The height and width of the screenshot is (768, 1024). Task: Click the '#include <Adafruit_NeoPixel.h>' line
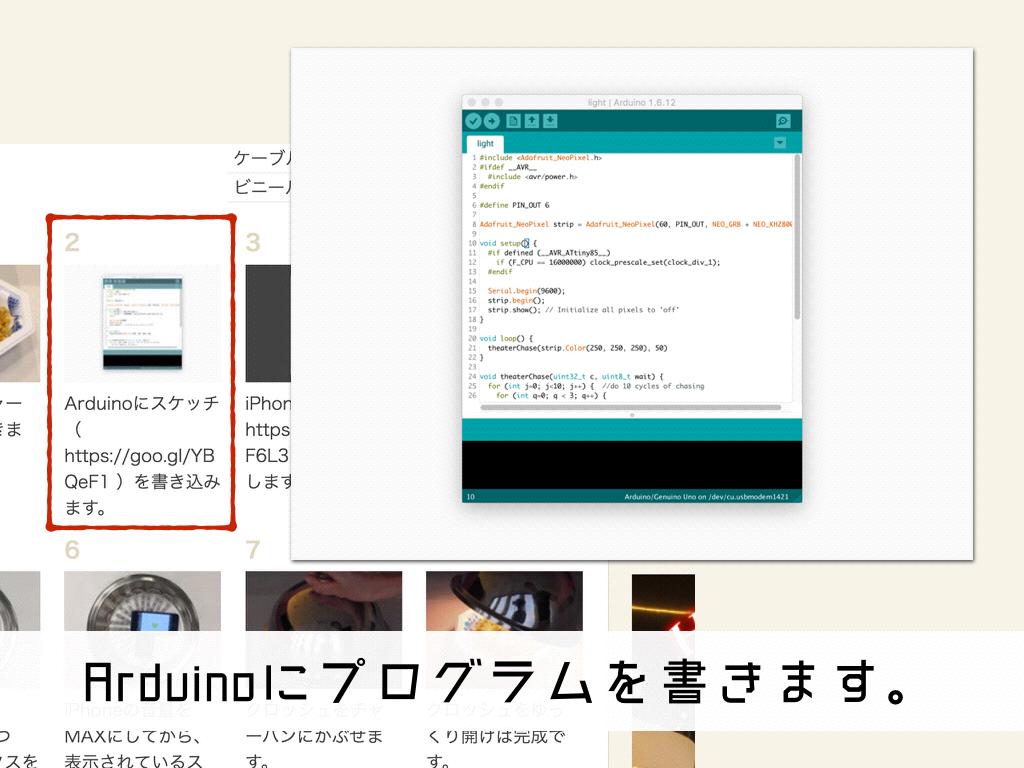pos(541,157)
